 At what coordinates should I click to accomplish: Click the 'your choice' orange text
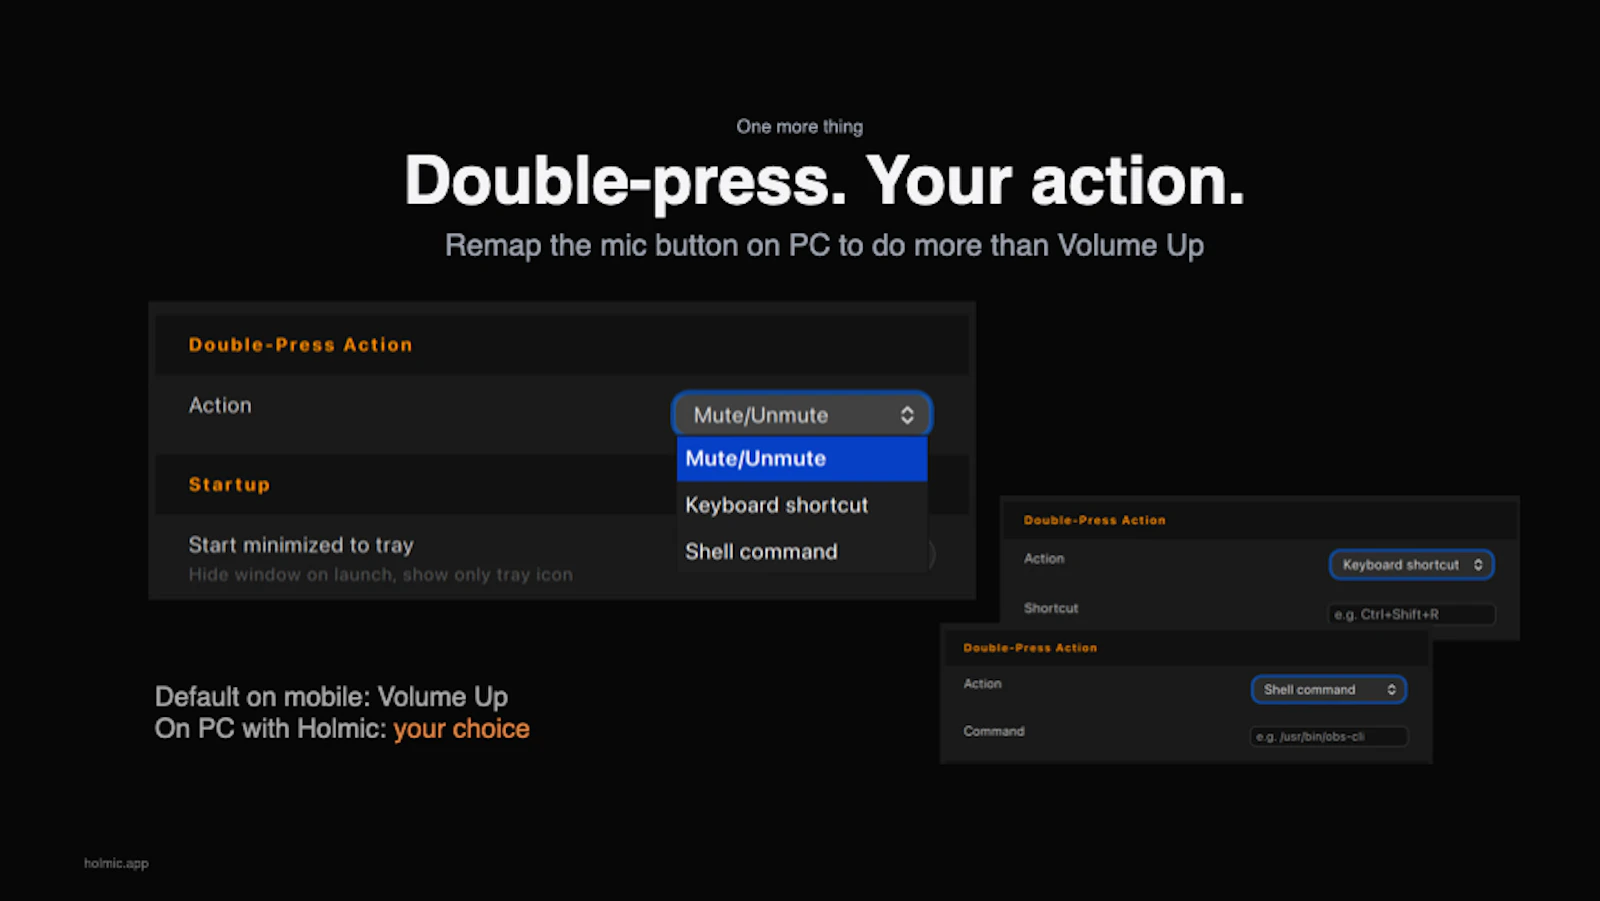click(x=461, y=729)
